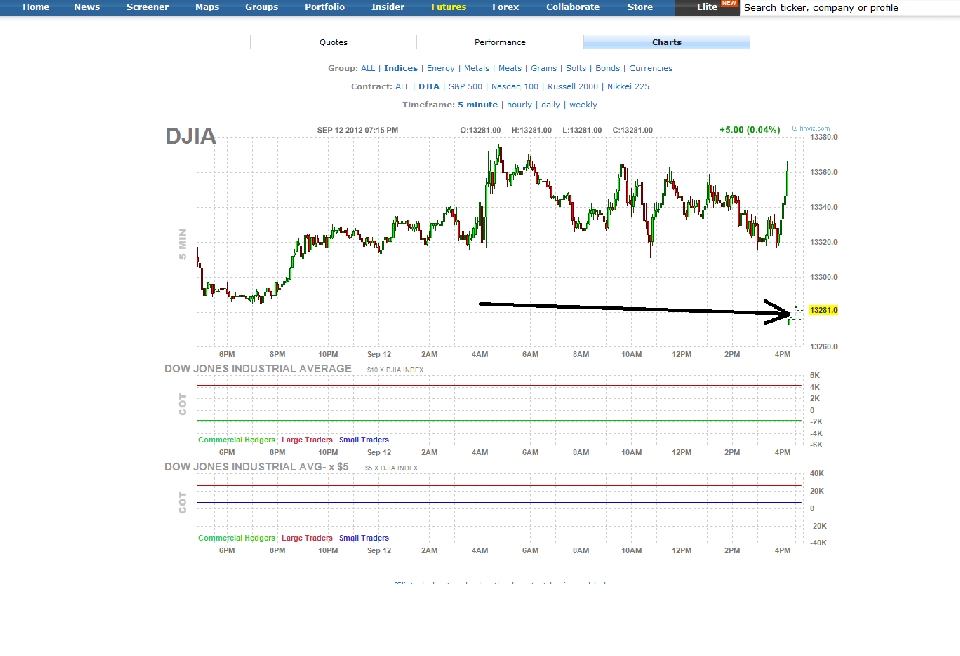Click the O:13281.00 open value
The height and width of the screenshot is (656, 960).
tap(481, 130)
